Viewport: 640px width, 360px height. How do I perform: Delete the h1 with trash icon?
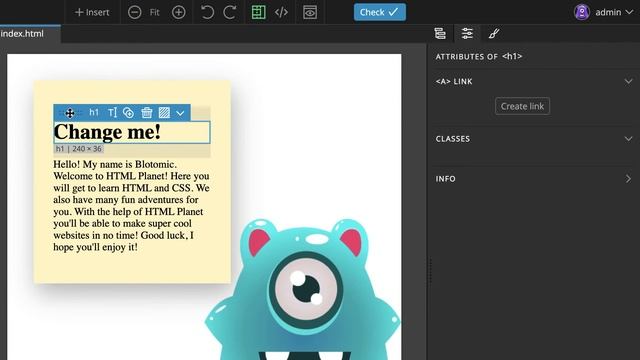(x=147, y=113)
